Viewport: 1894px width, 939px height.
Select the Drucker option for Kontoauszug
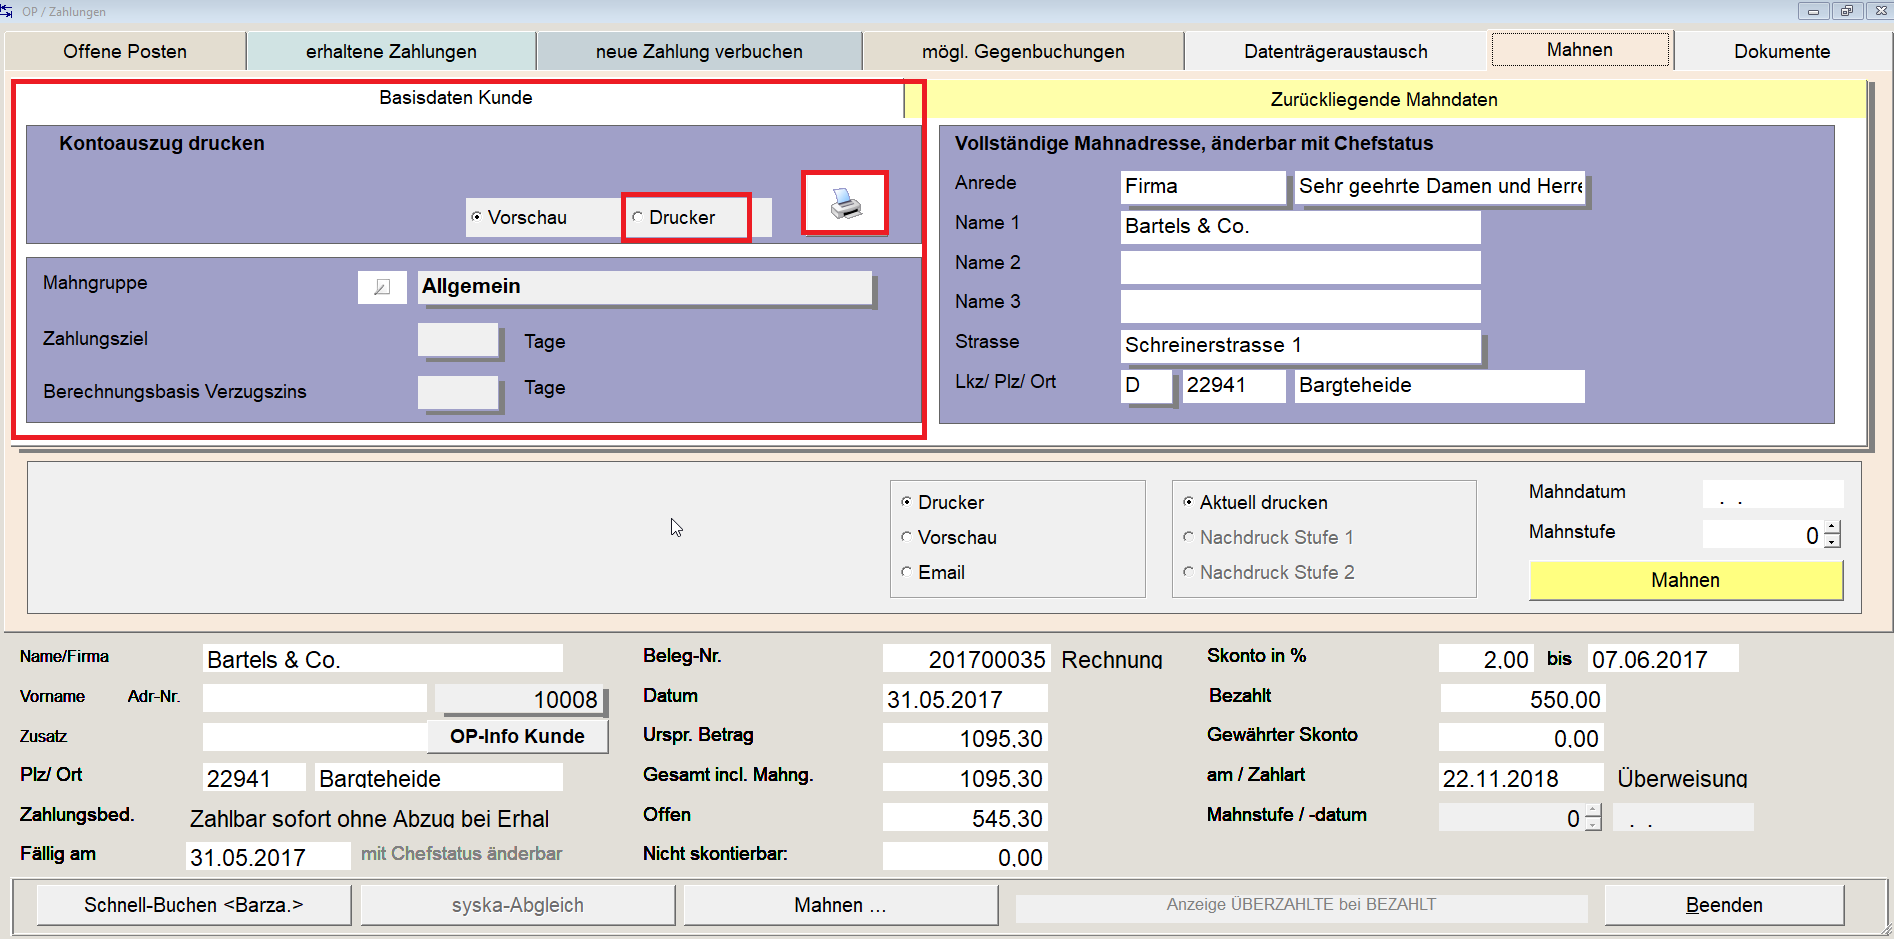click(x=674, y=217)
